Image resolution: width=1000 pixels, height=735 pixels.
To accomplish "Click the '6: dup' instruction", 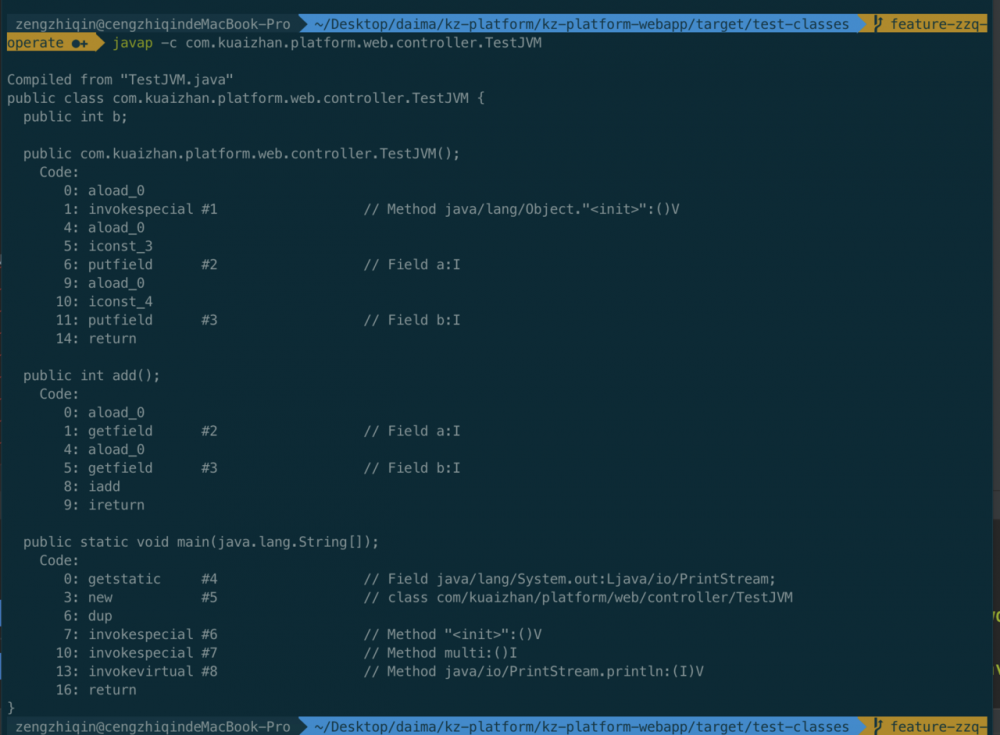I will (x=88, y=616).
